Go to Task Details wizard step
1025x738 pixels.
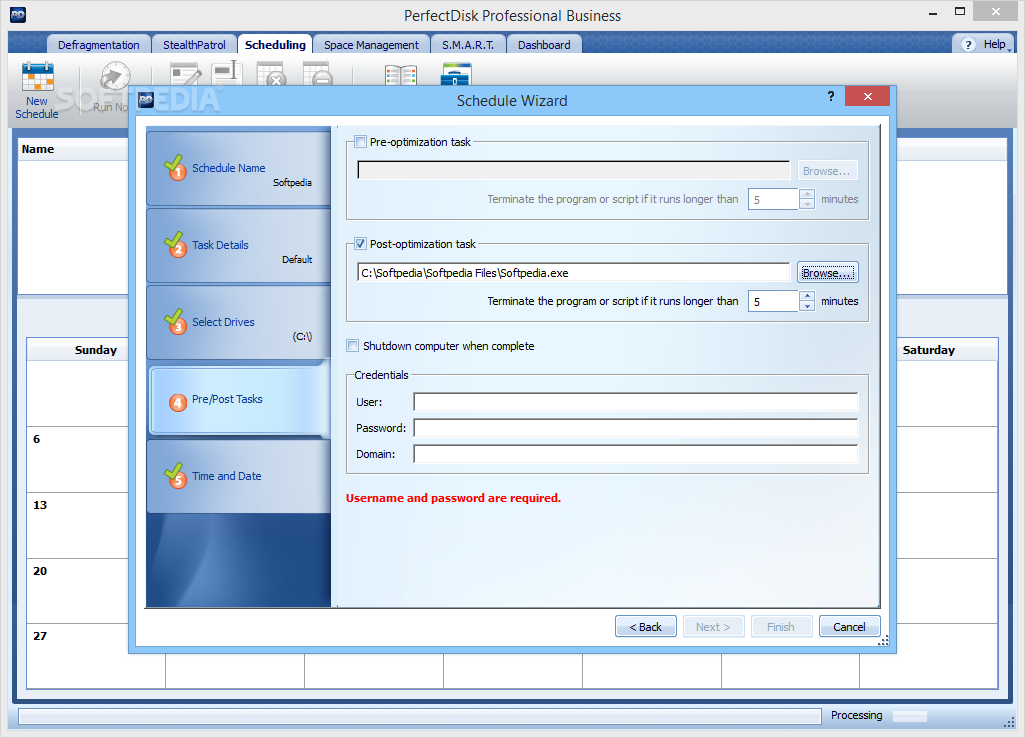click(x=239, y=246)
